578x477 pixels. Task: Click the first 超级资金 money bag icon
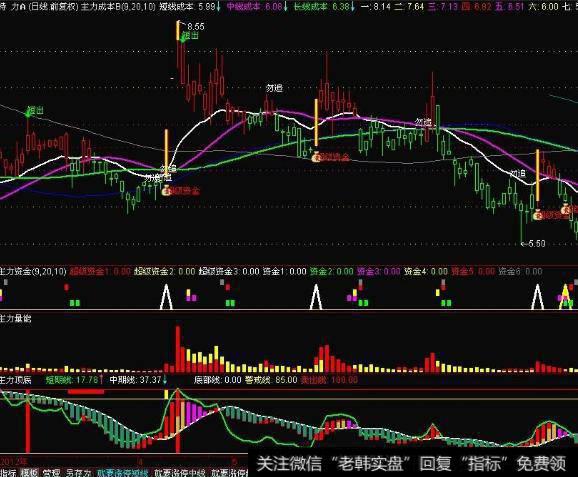167,191
